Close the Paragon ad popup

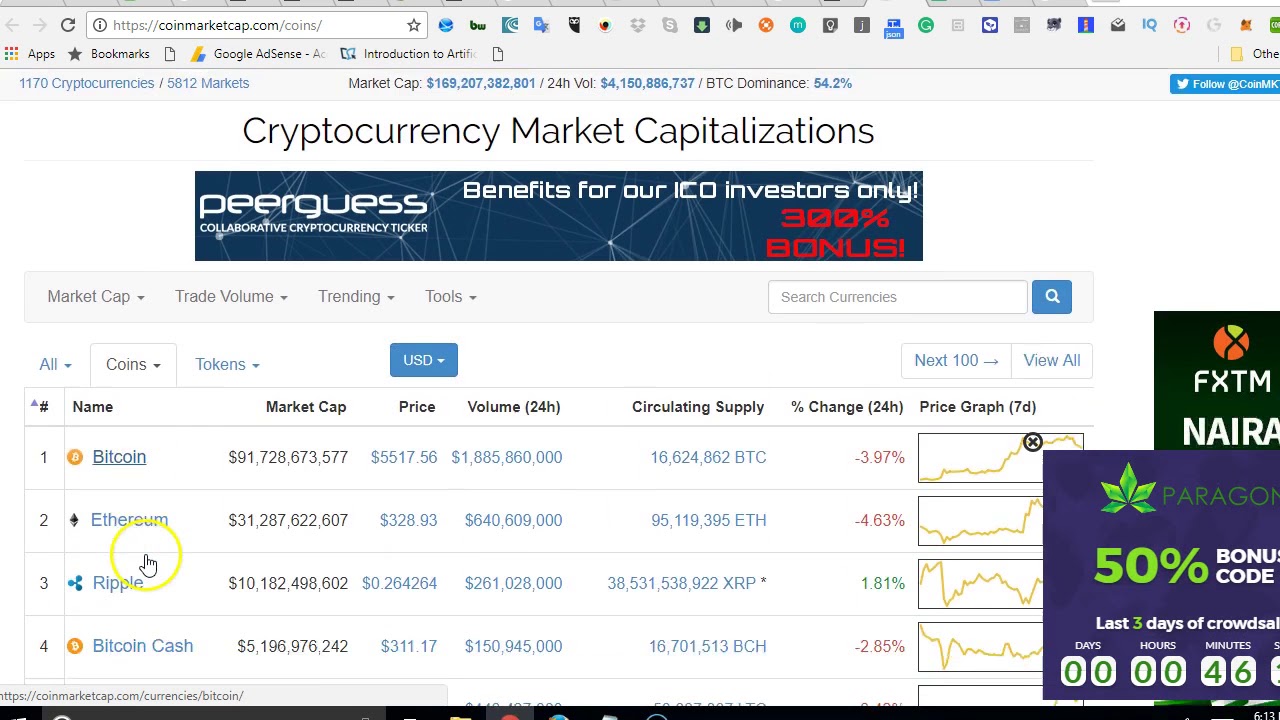(x=1033, y=443)
